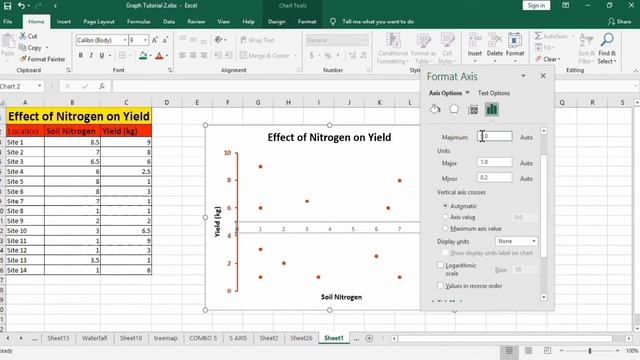Click Tell me what you want to do
The width and height of the screenshot is (640, 360).
(378, 22)
